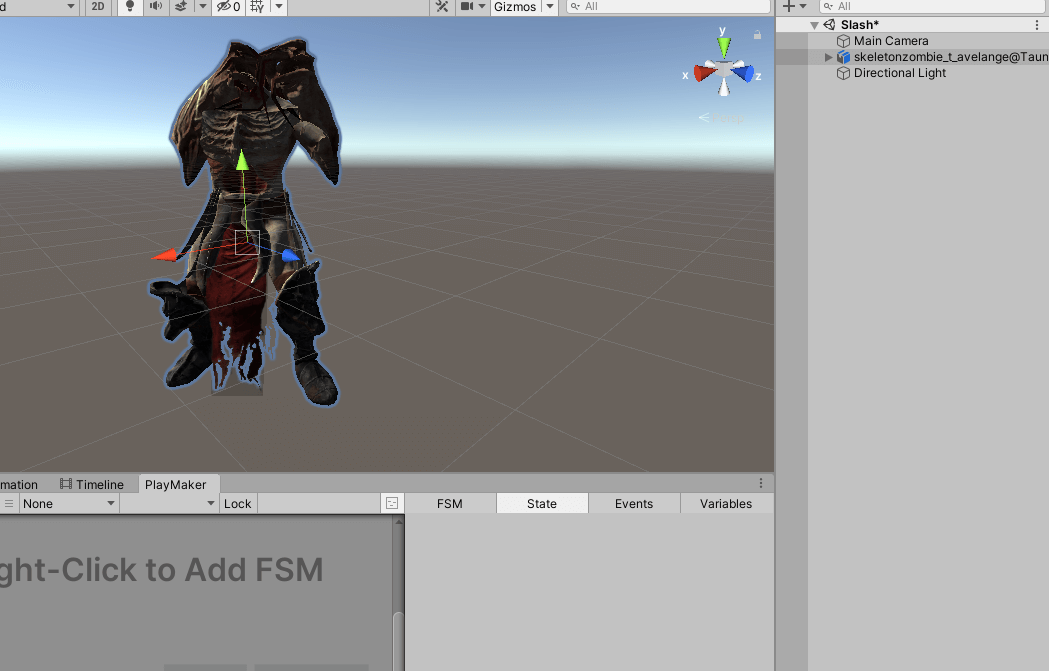
Task: Switch to the PlayMaker tab
Action: (x=176, y=484)
